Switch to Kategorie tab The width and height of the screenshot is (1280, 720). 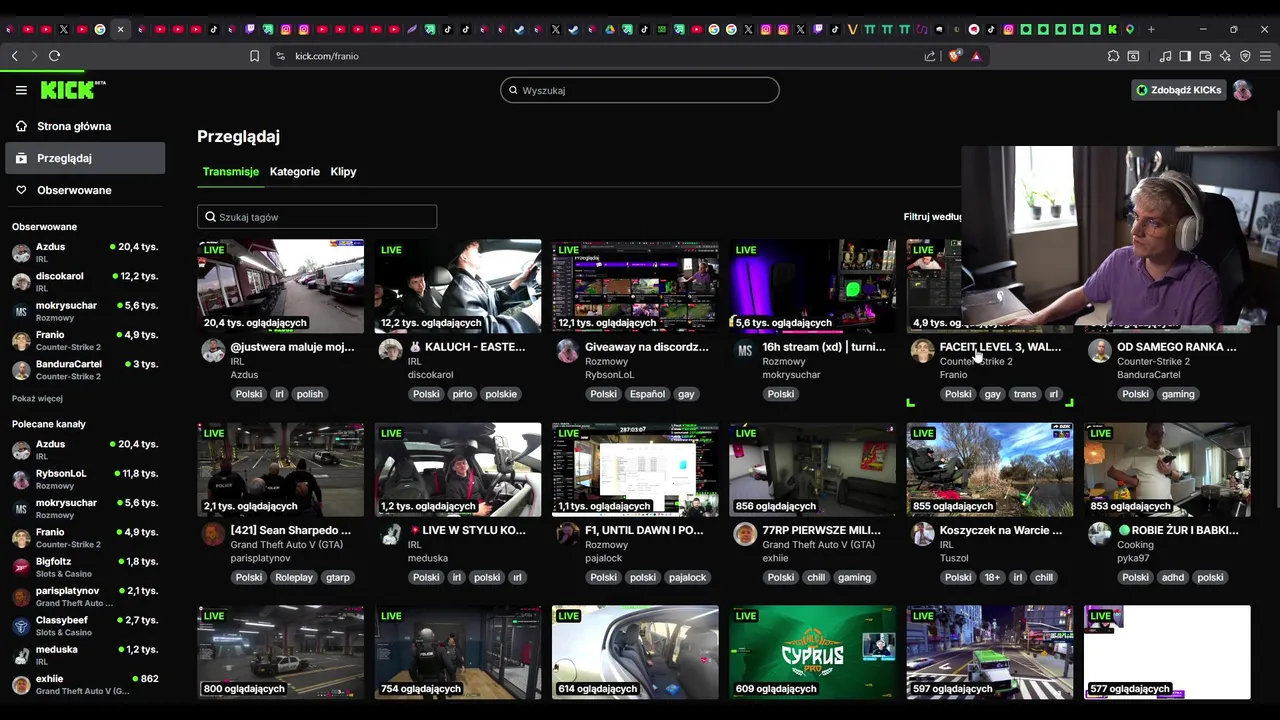click(x=295, y=172)
